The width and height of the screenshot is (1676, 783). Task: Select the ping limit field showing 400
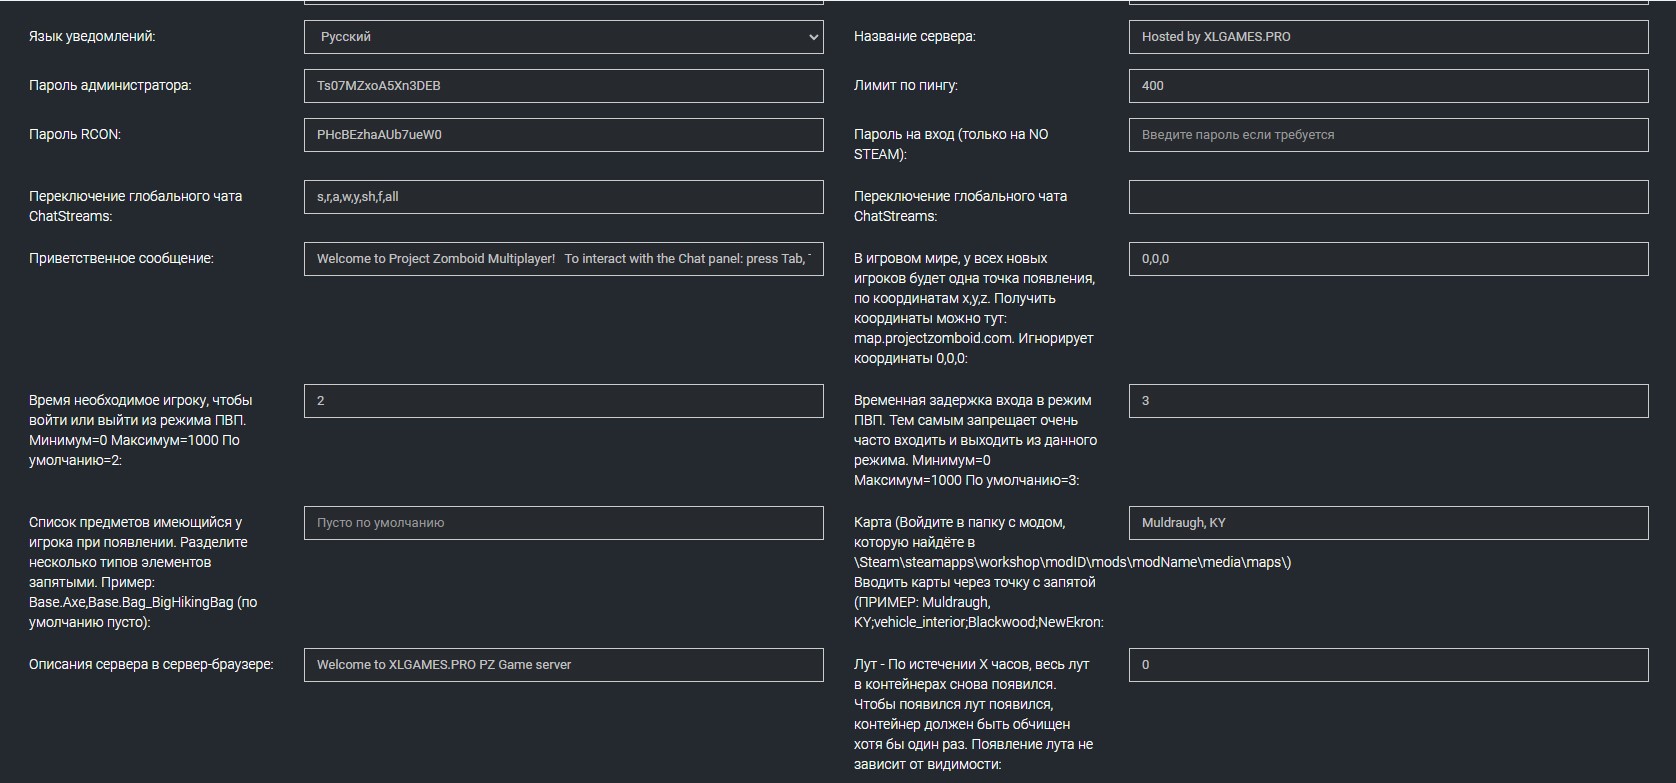[x=1388, y=86]
